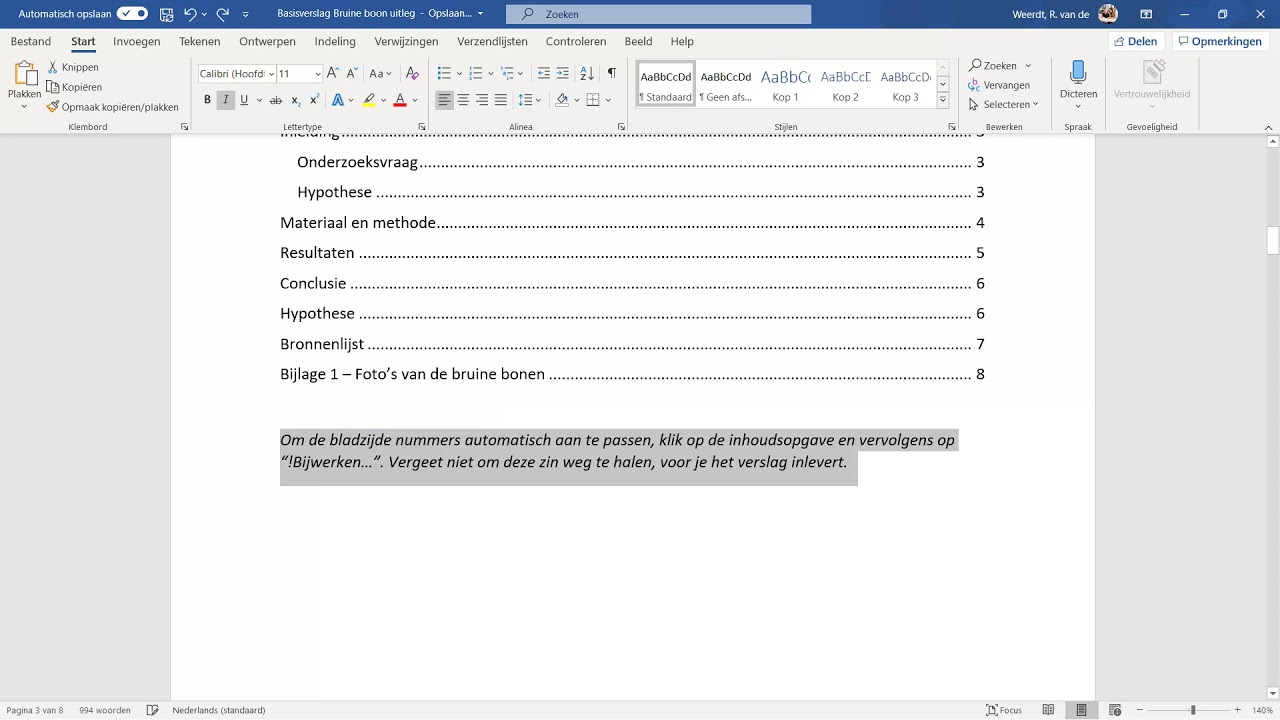This screenshot has width=1280, height=720.
Task: Decrease font size with the shrink-font icon
Action: coord(351,74)
